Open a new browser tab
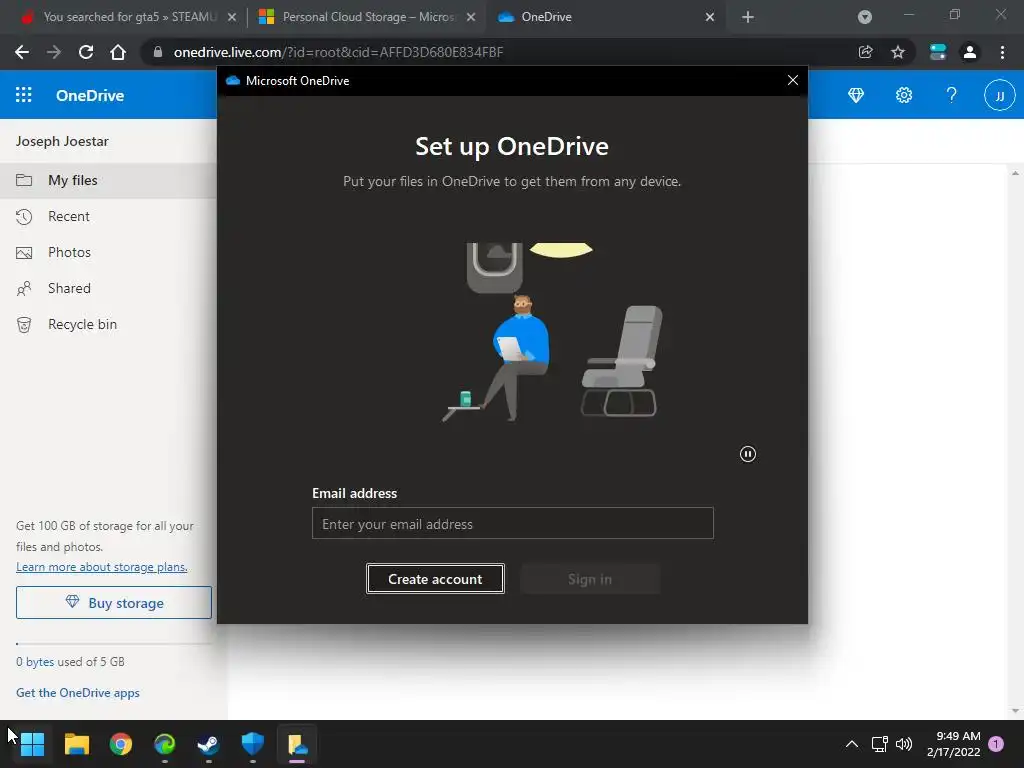Screen dimensions: 1024x768 click(x=748, y=17)
